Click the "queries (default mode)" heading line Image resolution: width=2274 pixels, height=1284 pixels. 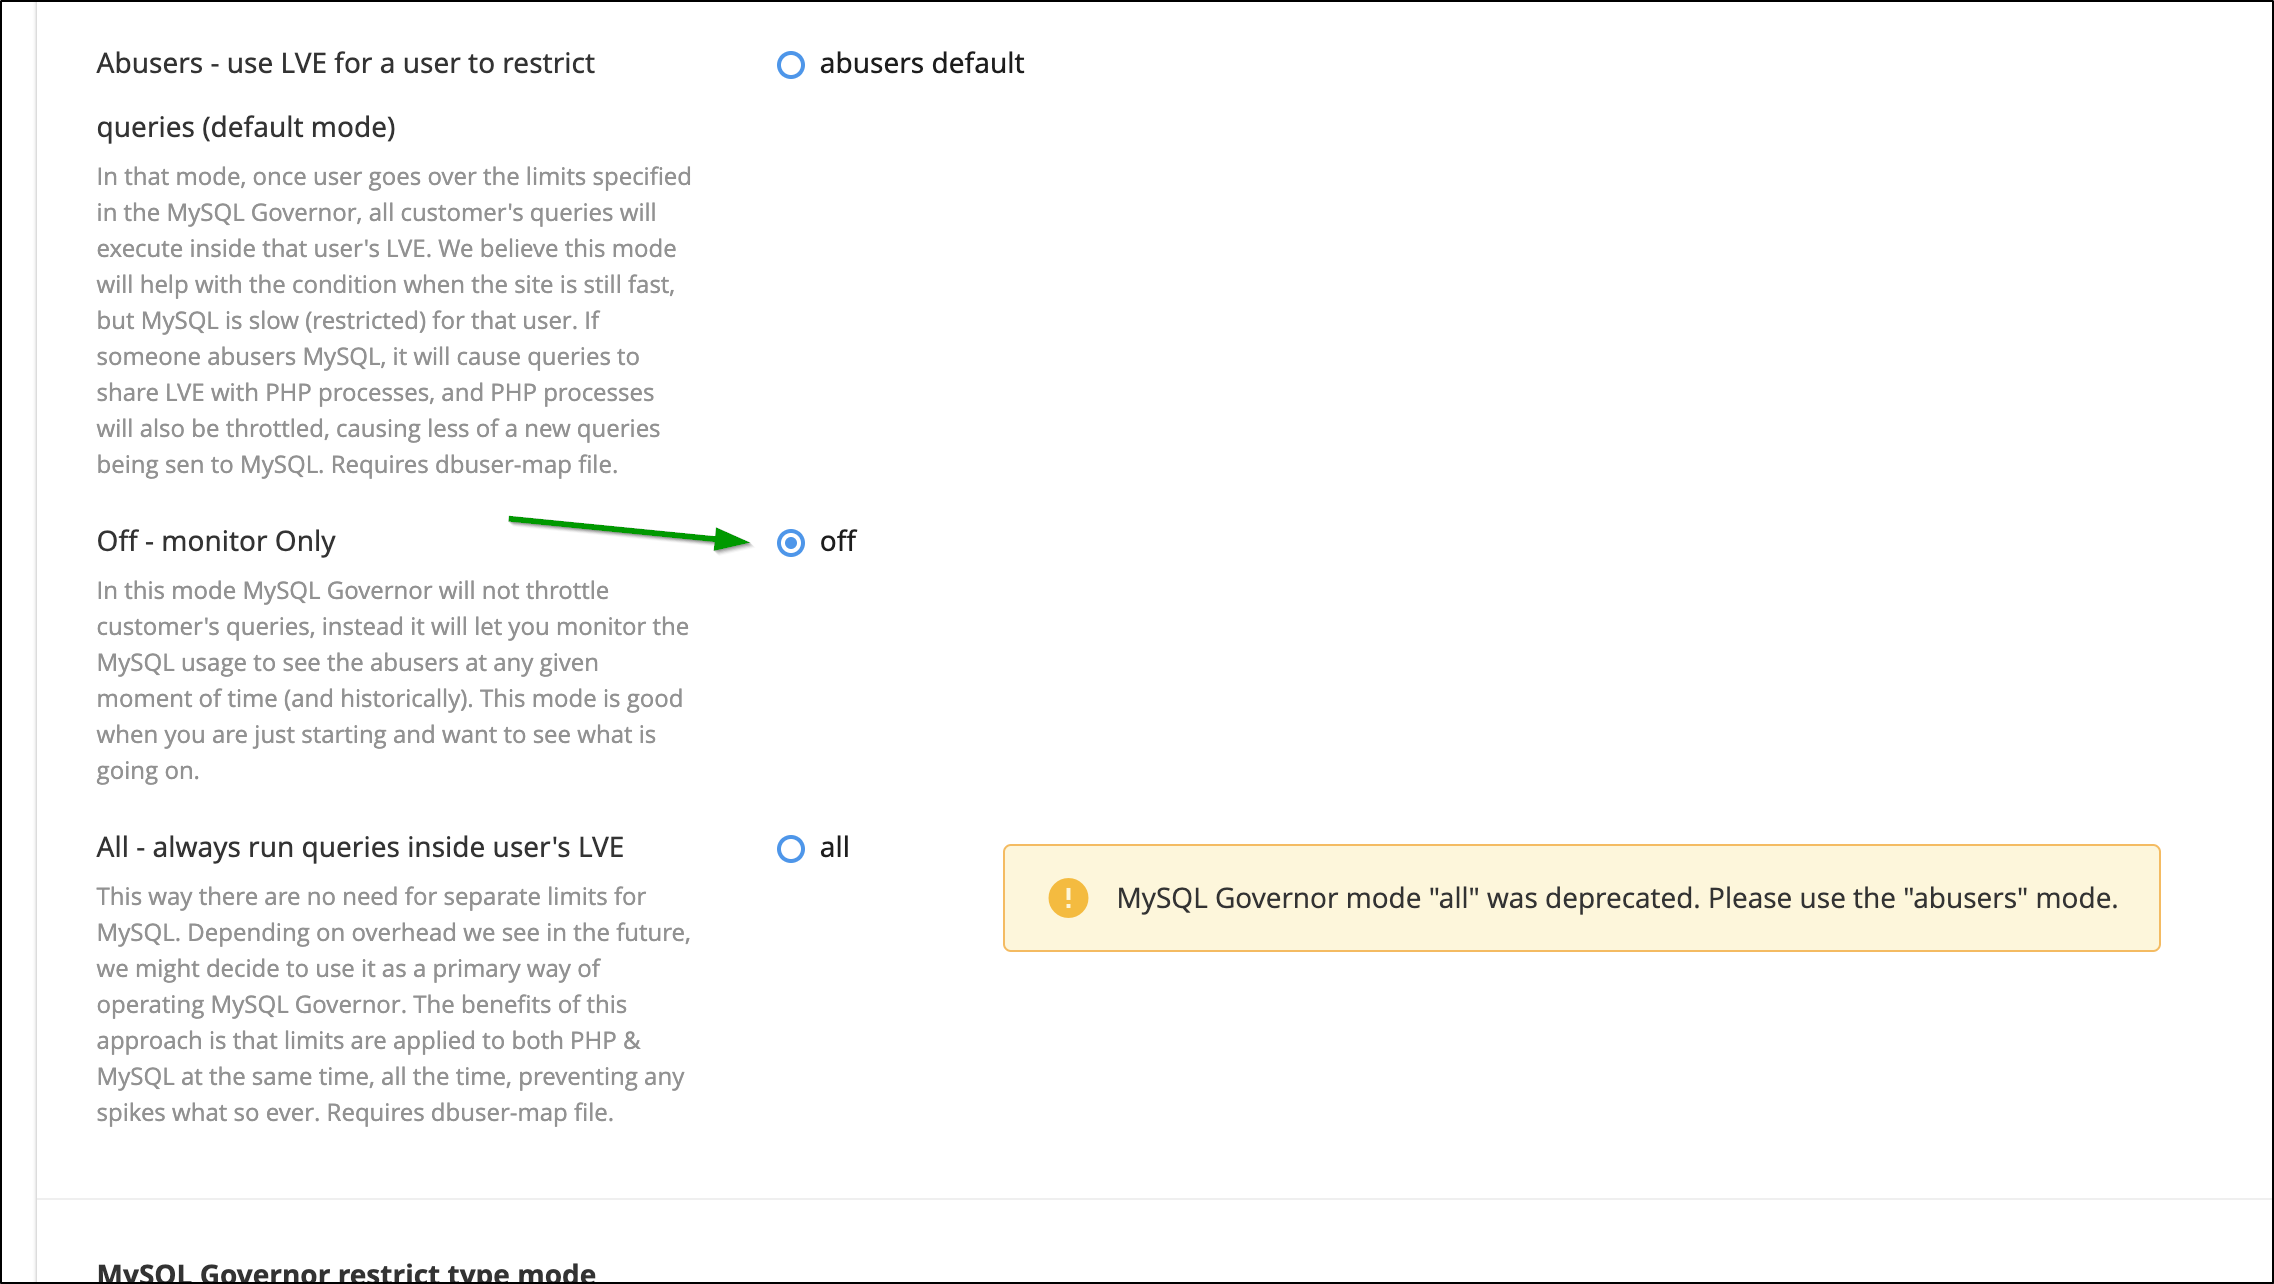[x=246, y=128]
